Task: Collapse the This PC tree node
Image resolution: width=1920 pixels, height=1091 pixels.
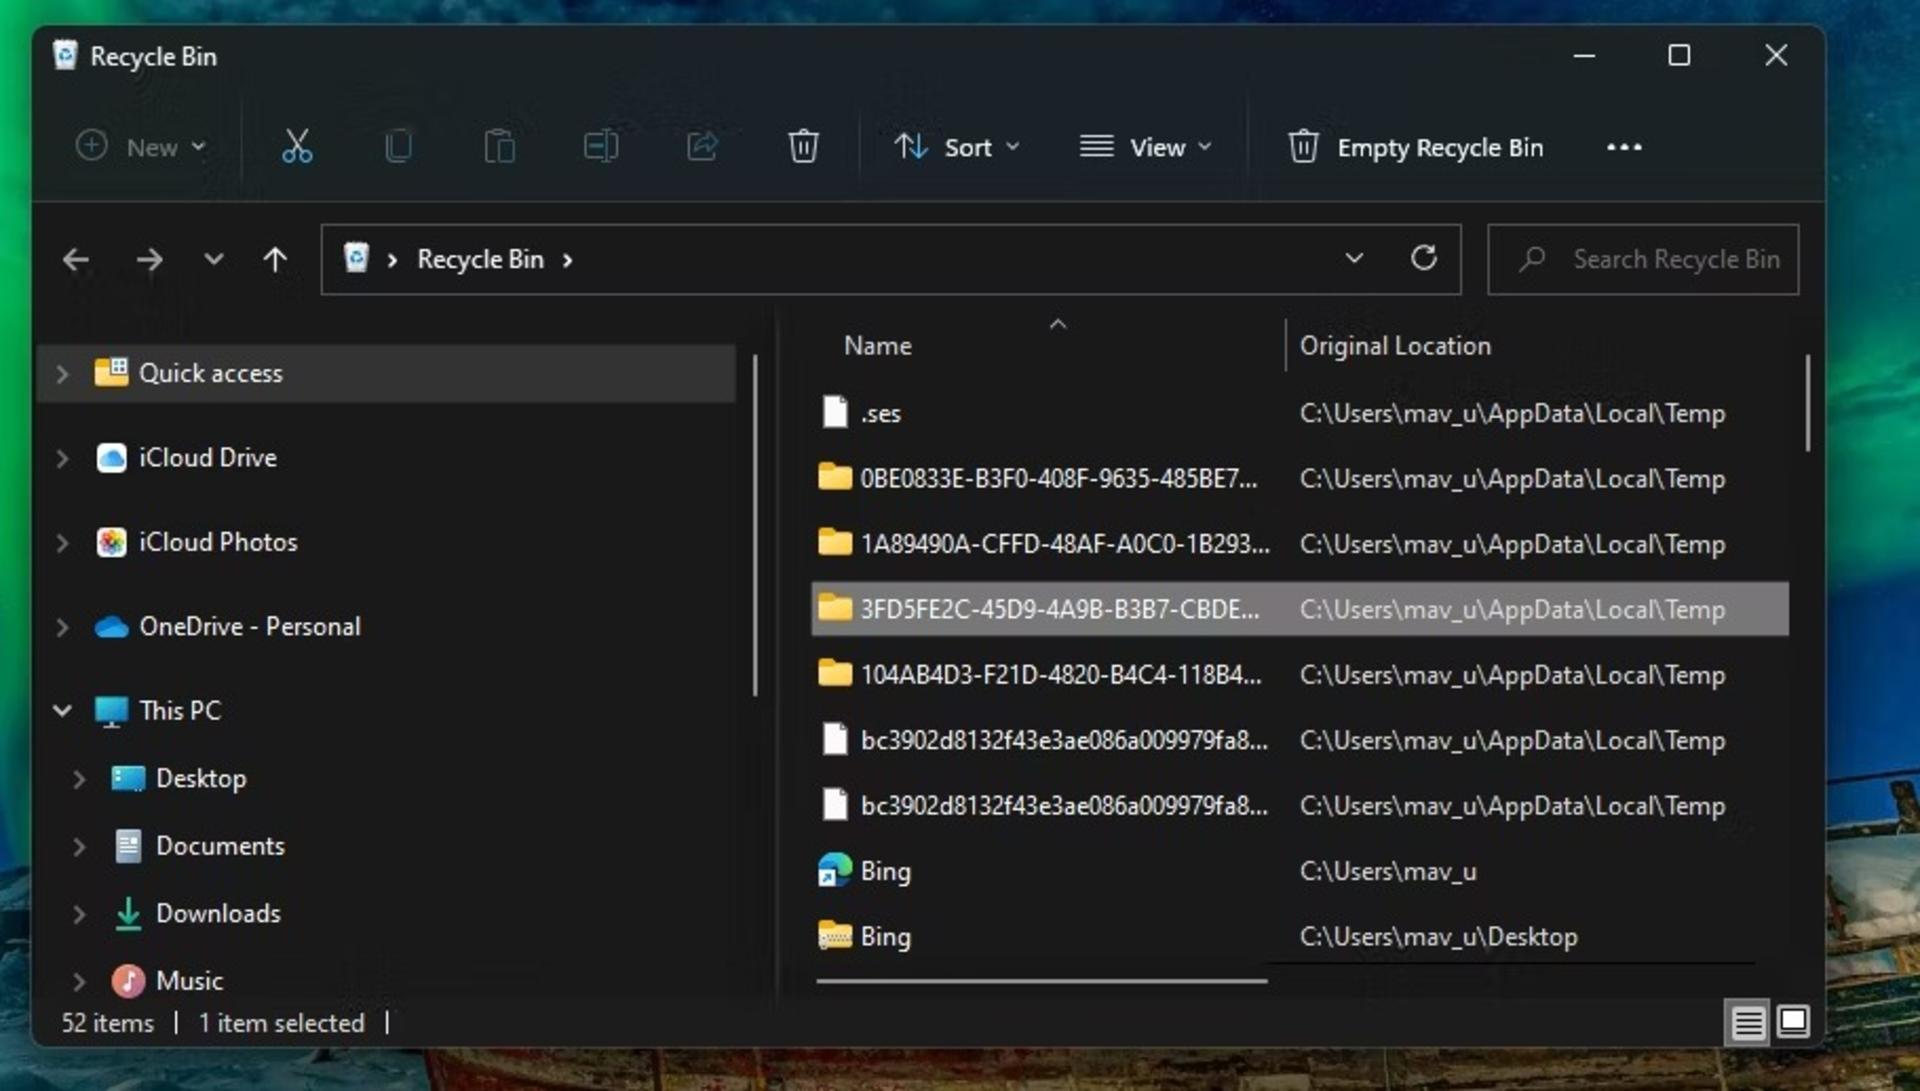Action: click(x=62, y=710)
